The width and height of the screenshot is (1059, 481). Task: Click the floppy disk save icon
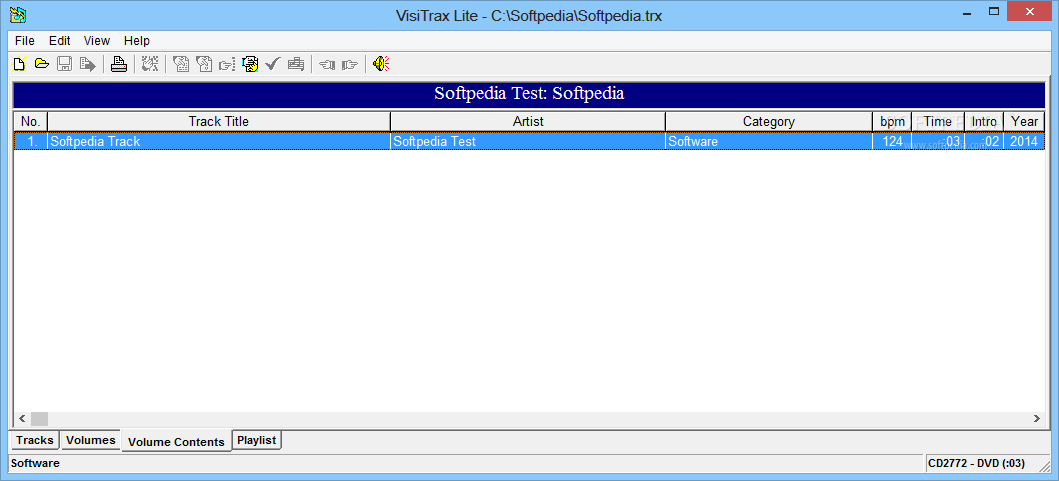coord(64,64)
